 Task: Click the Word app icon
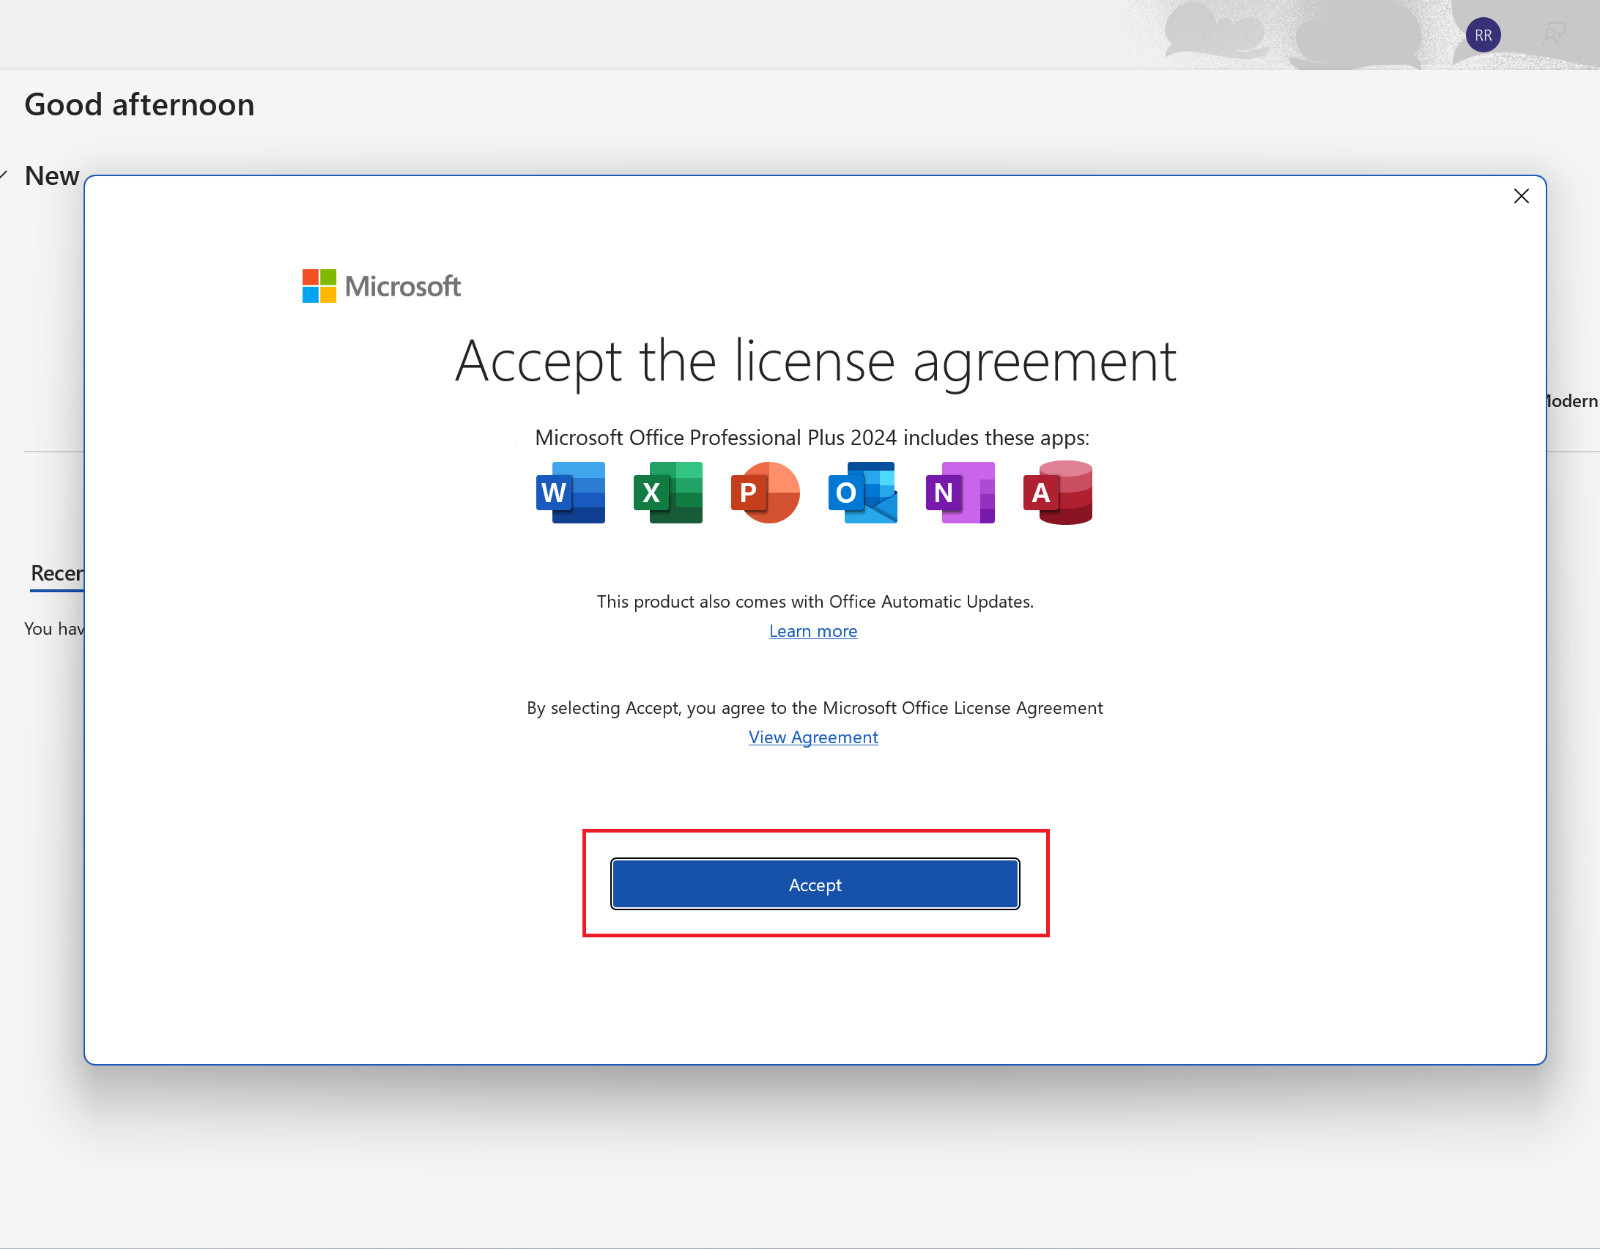[570, 492]
